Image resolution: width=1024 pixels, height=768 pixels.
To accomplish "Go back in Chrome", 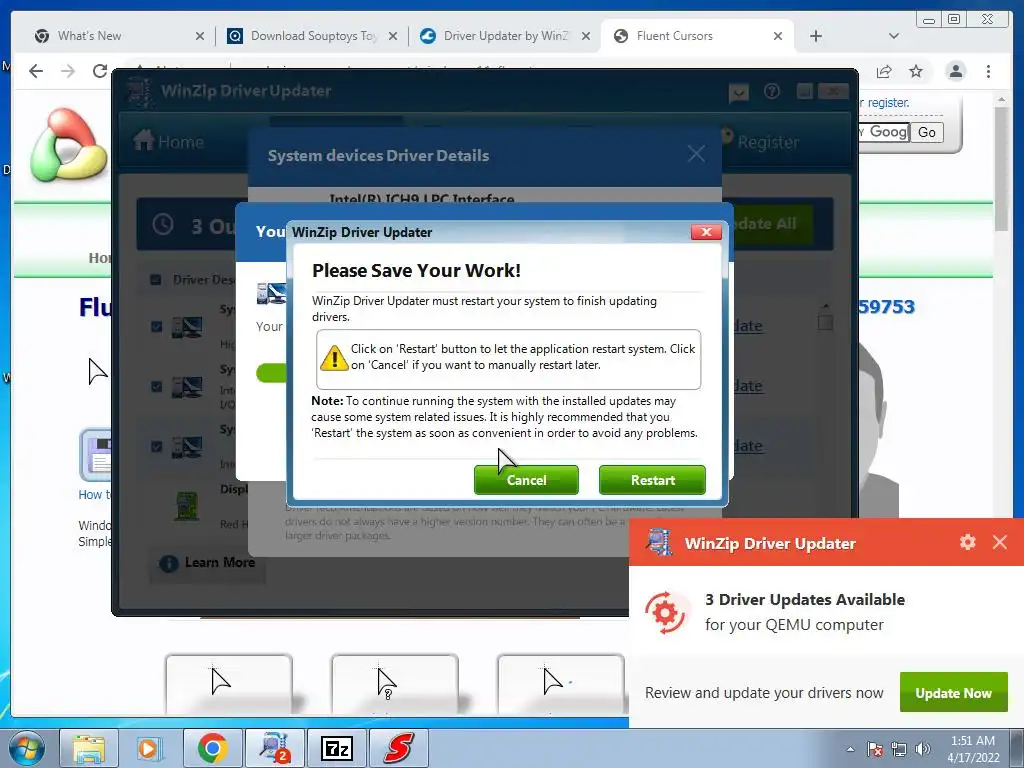I will click(36, 71).
